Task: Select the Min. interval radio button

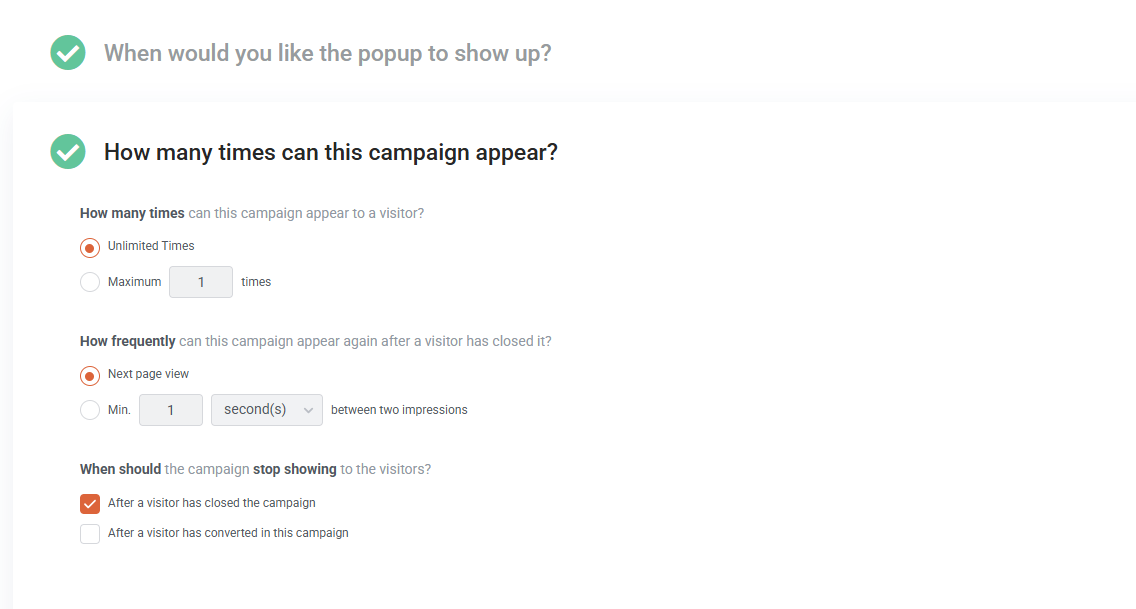Action: [90, 410]
